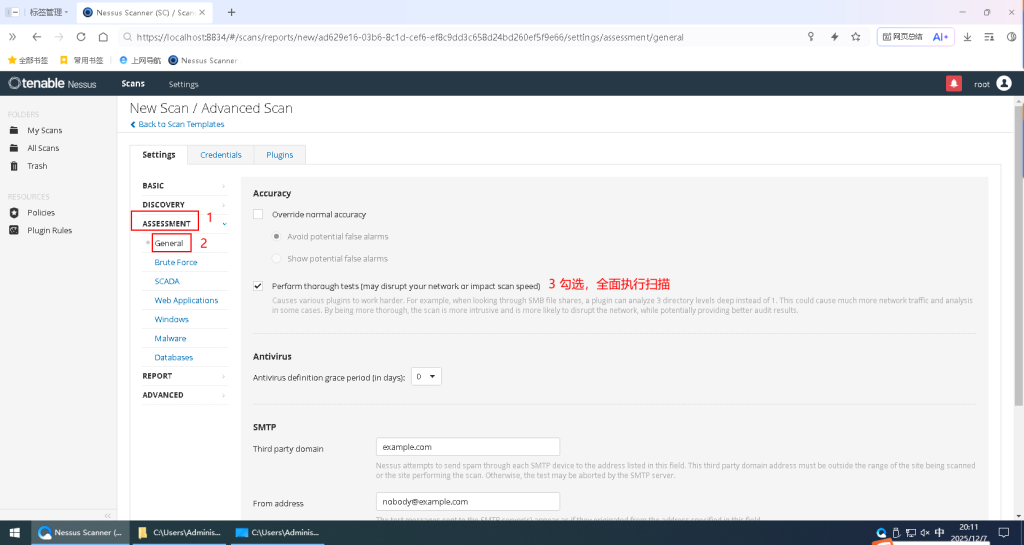Open Antivirus definition grace period dropdown

[427, 377]
